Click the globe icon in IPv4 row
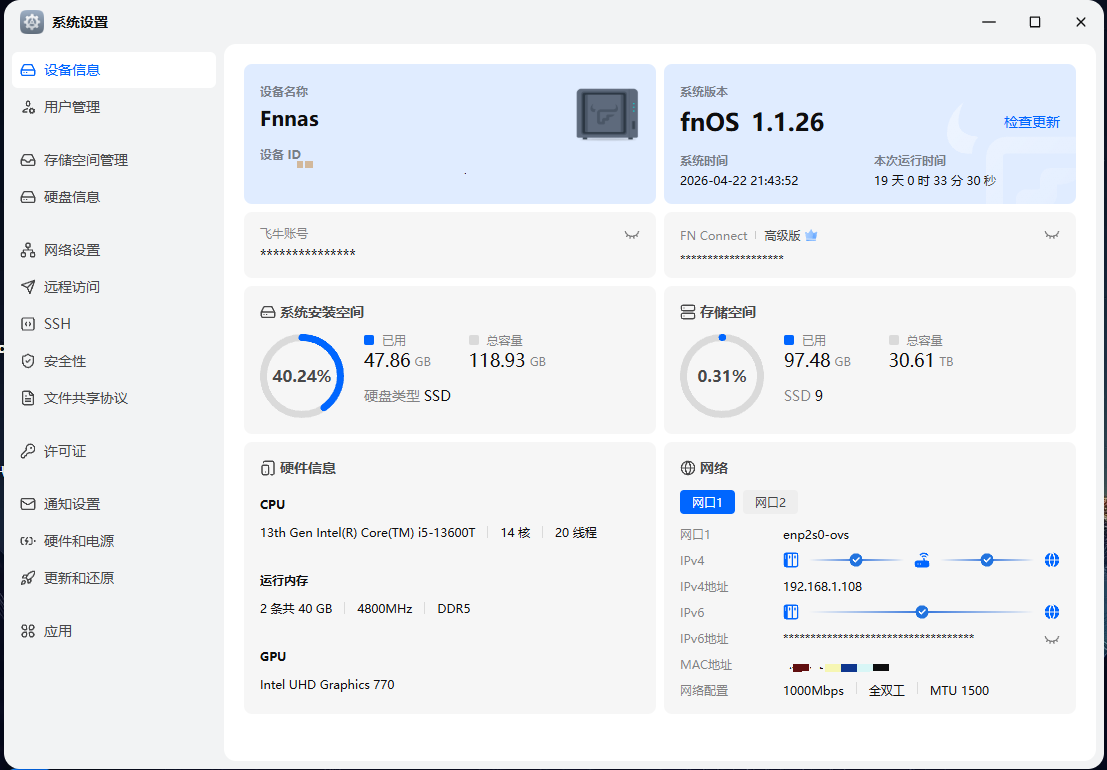The width and height of the screenshot is (1107, 770). pos(1051,560)
